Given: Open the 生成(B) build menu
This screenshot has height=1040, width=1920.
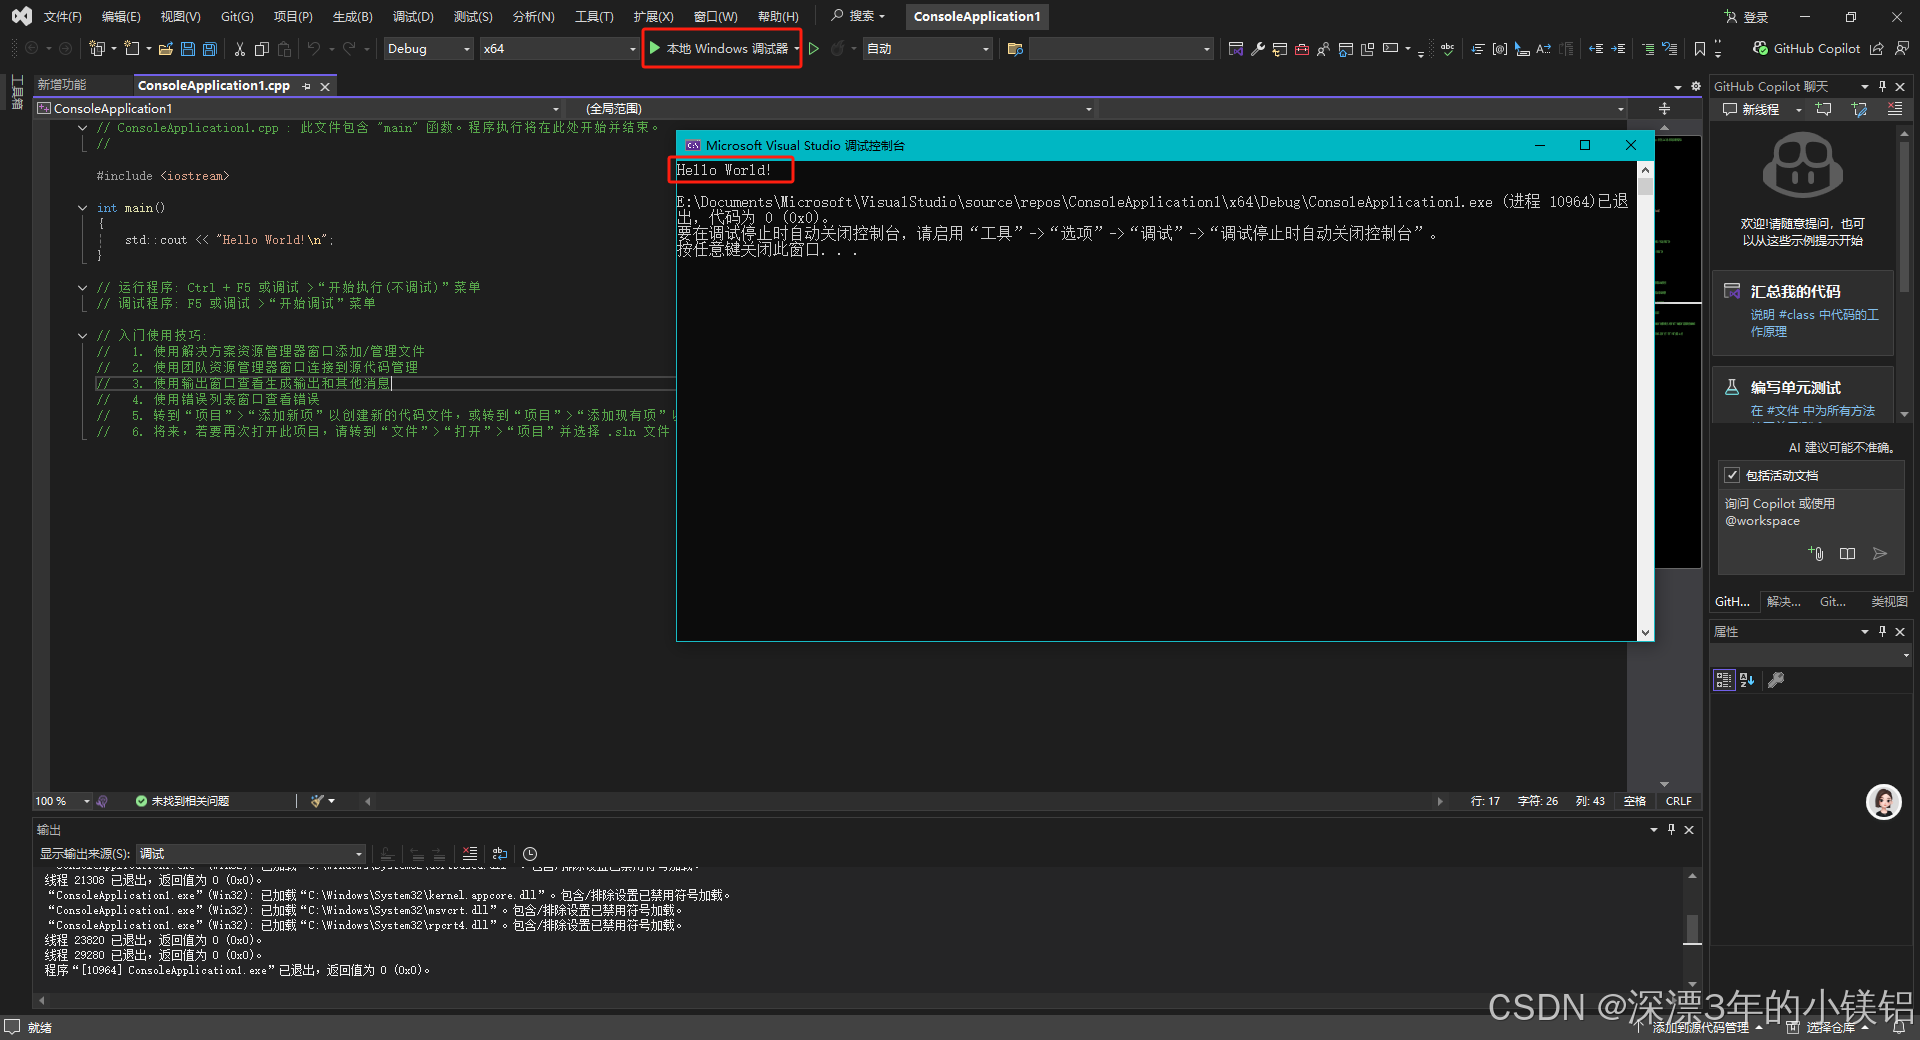Looking at the screenshot, I should 352,17.
